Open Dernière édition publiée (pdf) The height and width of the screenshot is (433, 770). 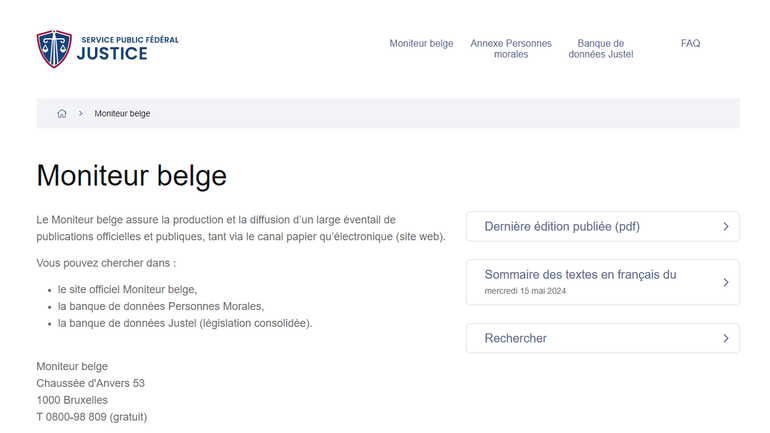tap(562, 227)
